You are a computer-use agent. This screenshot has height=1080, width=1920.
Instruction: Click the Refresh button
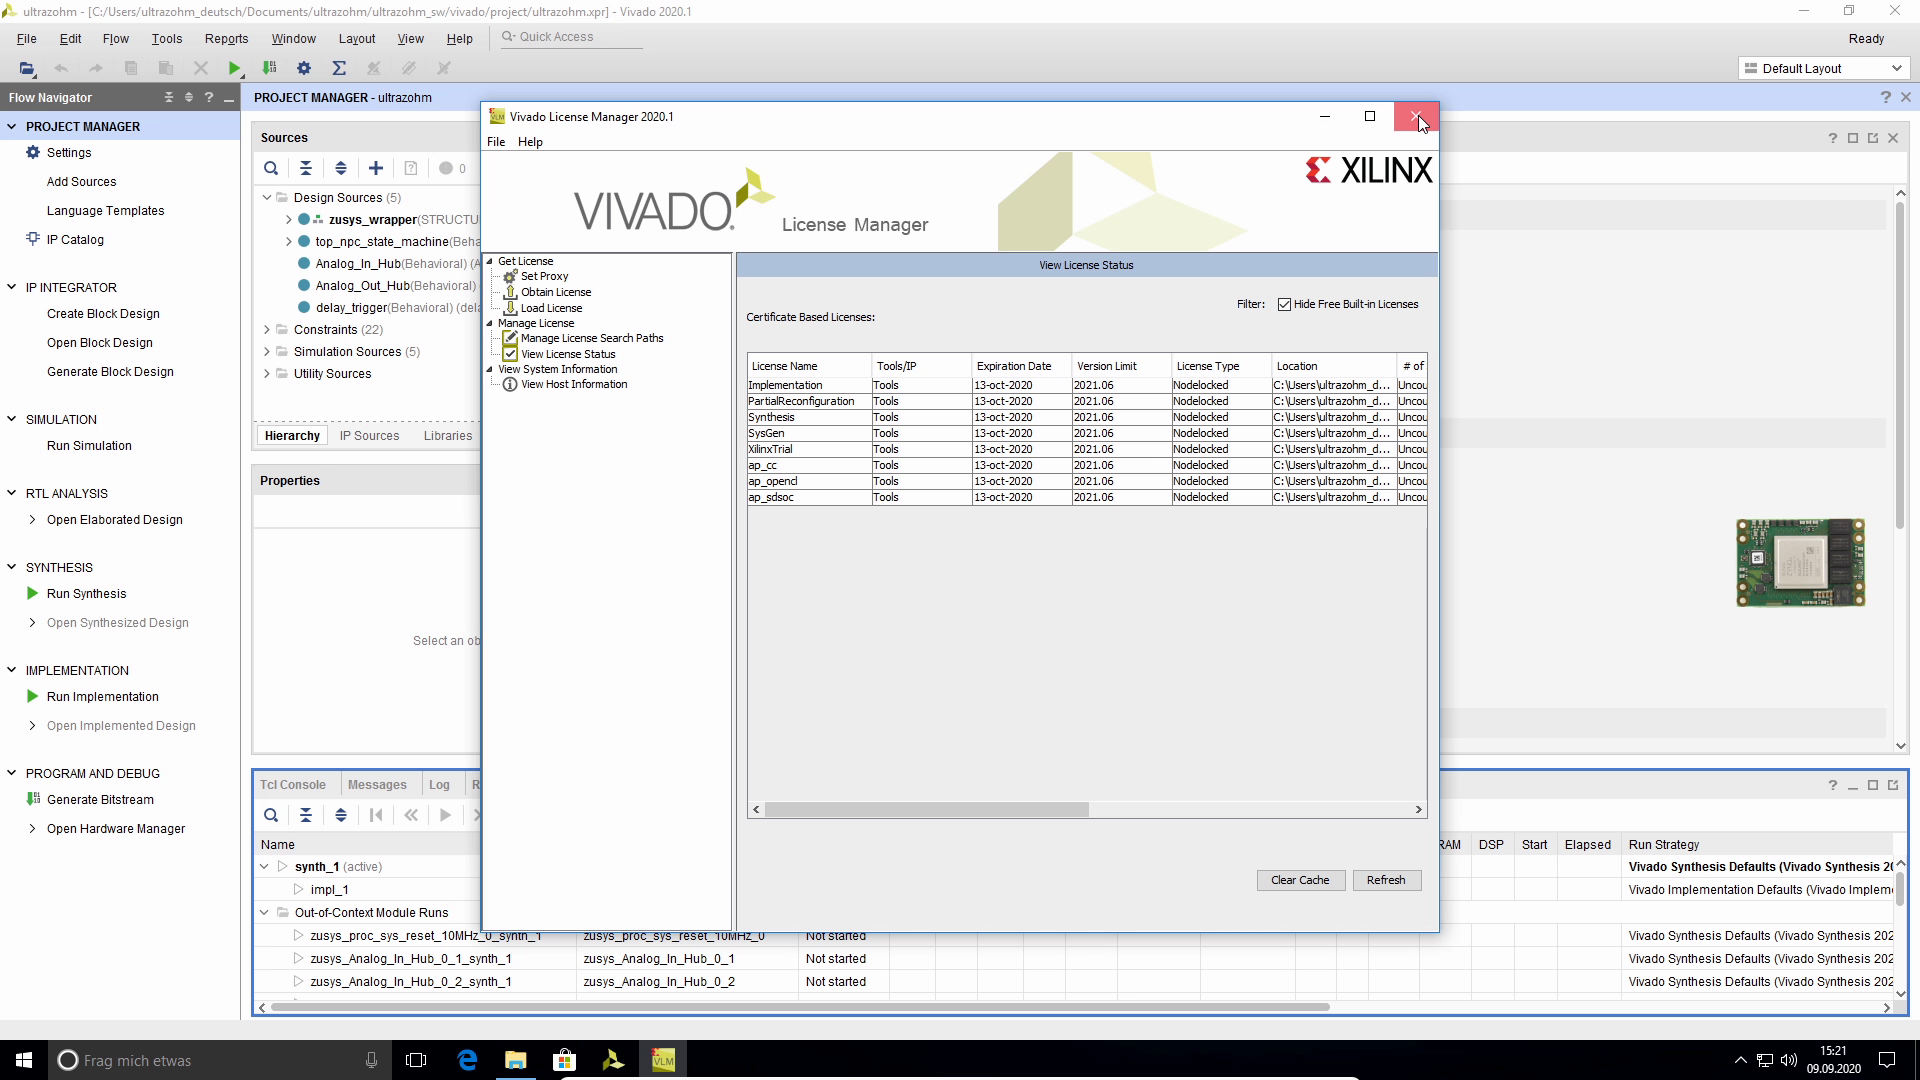click(1386, 880)
